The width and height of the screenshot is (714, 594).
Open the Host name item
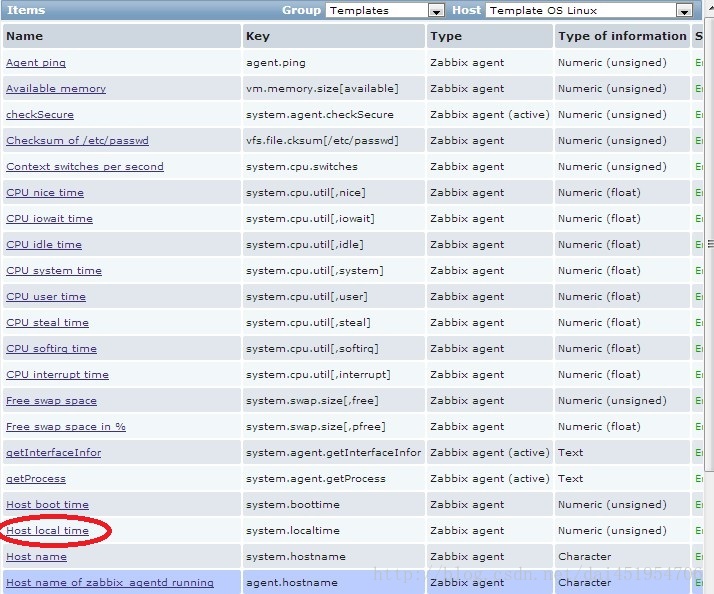click(x=36, y=556)
